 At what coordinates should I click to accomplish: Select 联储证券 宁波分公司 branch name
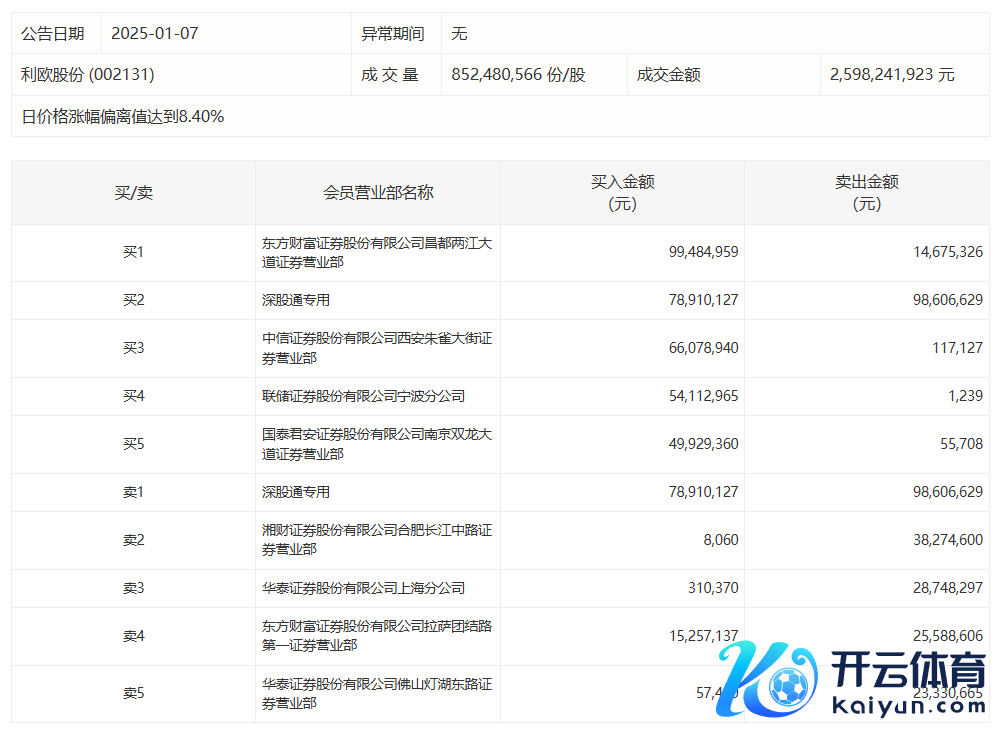tap(363, 396)
